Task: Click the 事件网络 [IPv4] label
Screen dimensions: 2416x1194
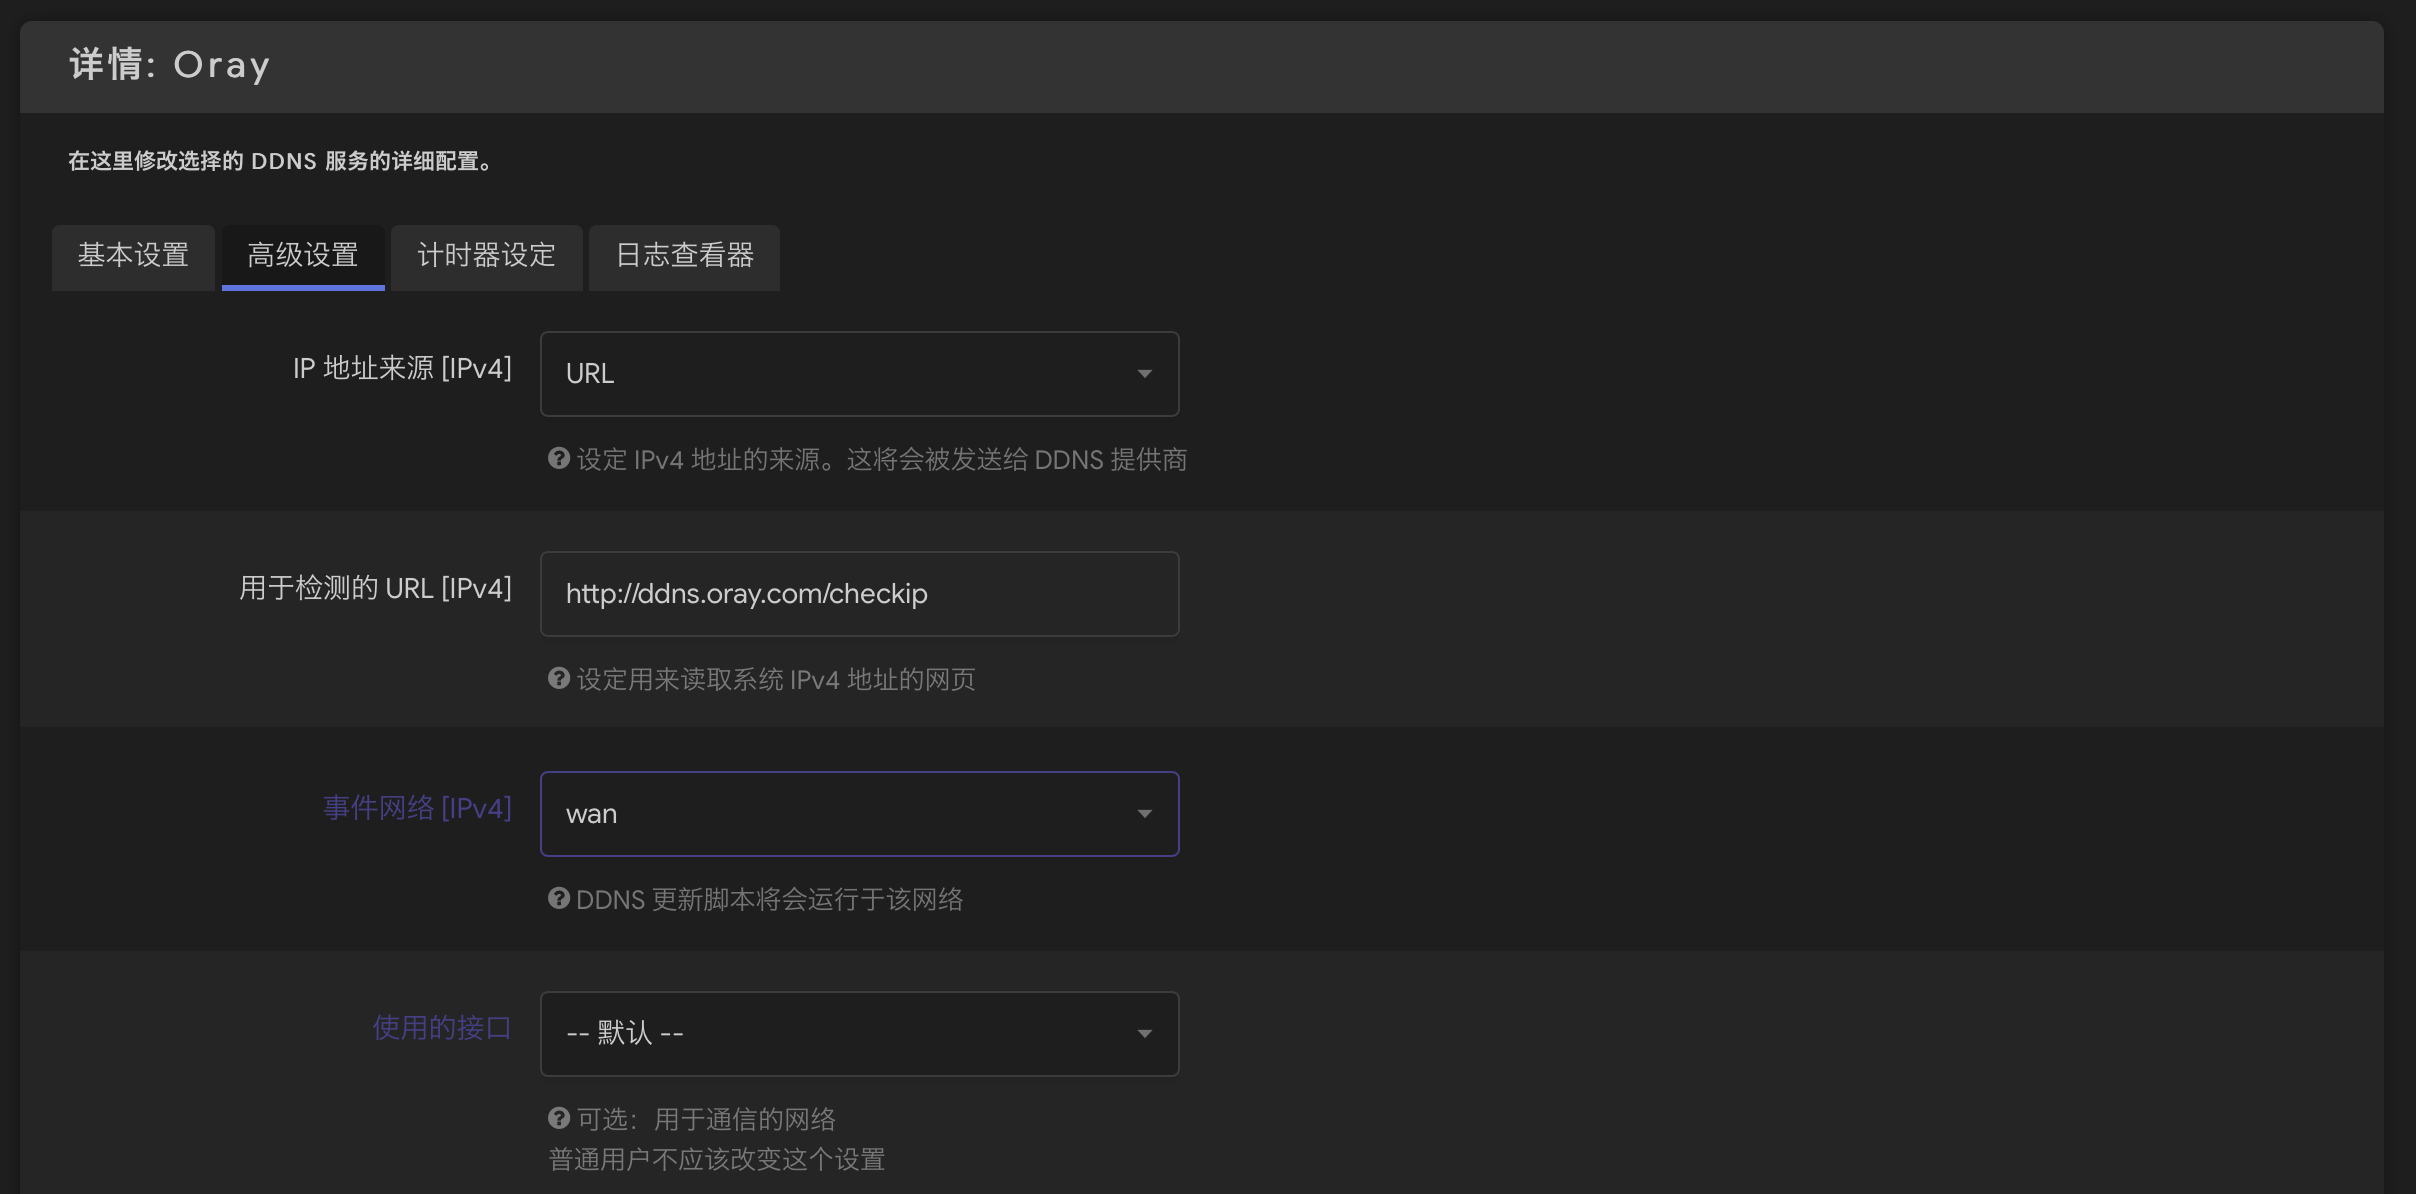Action: 417,808
